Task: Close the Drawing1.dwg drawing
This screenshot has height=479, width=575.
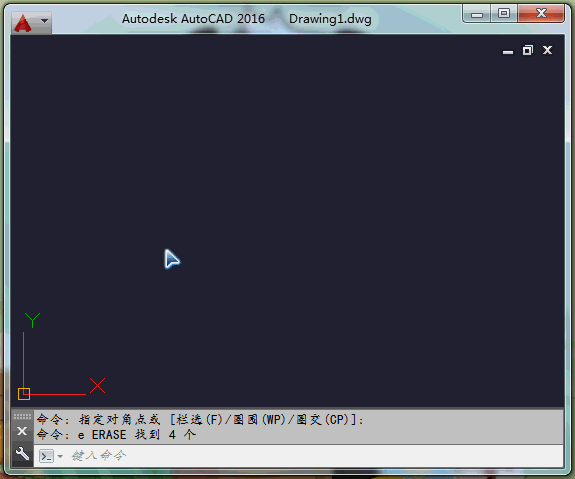Action: (x=547, y=50)
